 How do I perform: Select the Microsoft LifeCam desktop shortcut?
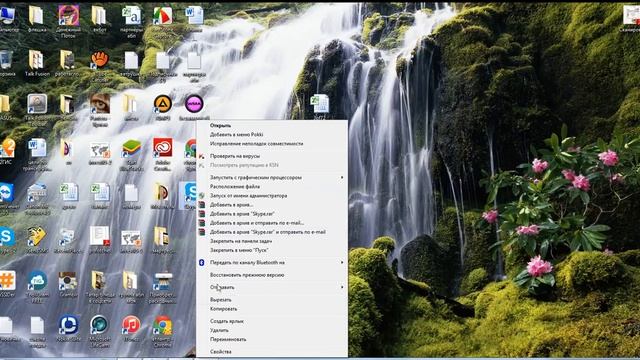[99, 325]
